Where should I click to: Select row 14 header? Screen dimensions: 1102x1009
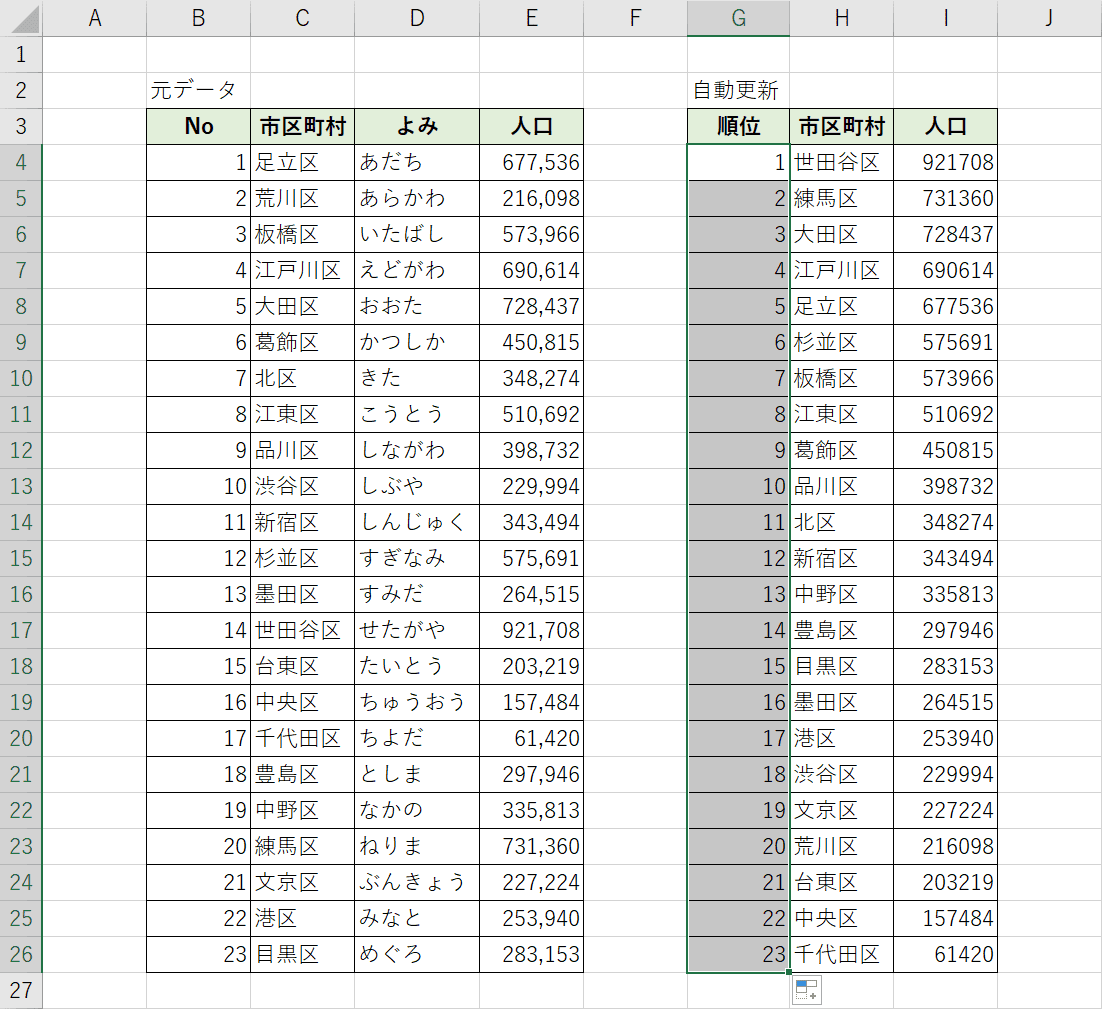click(x=21, y=522)
